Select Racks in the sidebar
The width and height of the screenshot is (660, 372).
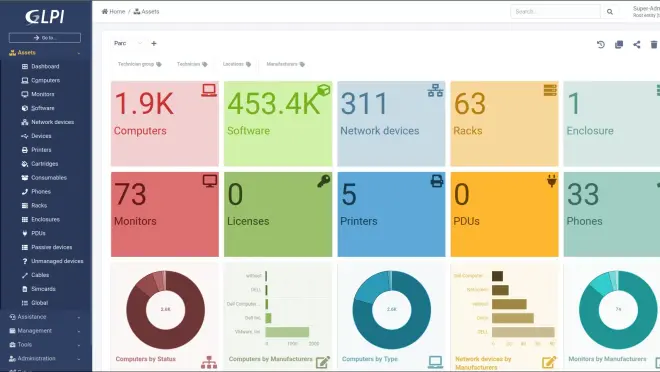coord(34,205)
